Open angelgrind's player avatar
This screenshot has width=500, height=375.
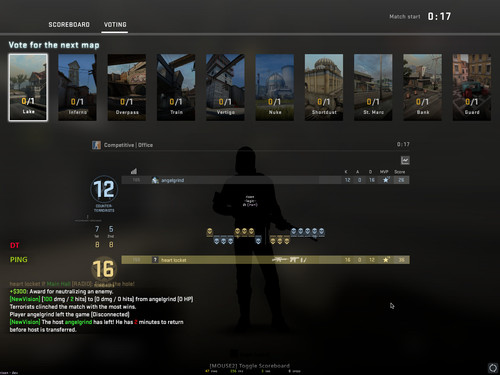click(155, 180)
